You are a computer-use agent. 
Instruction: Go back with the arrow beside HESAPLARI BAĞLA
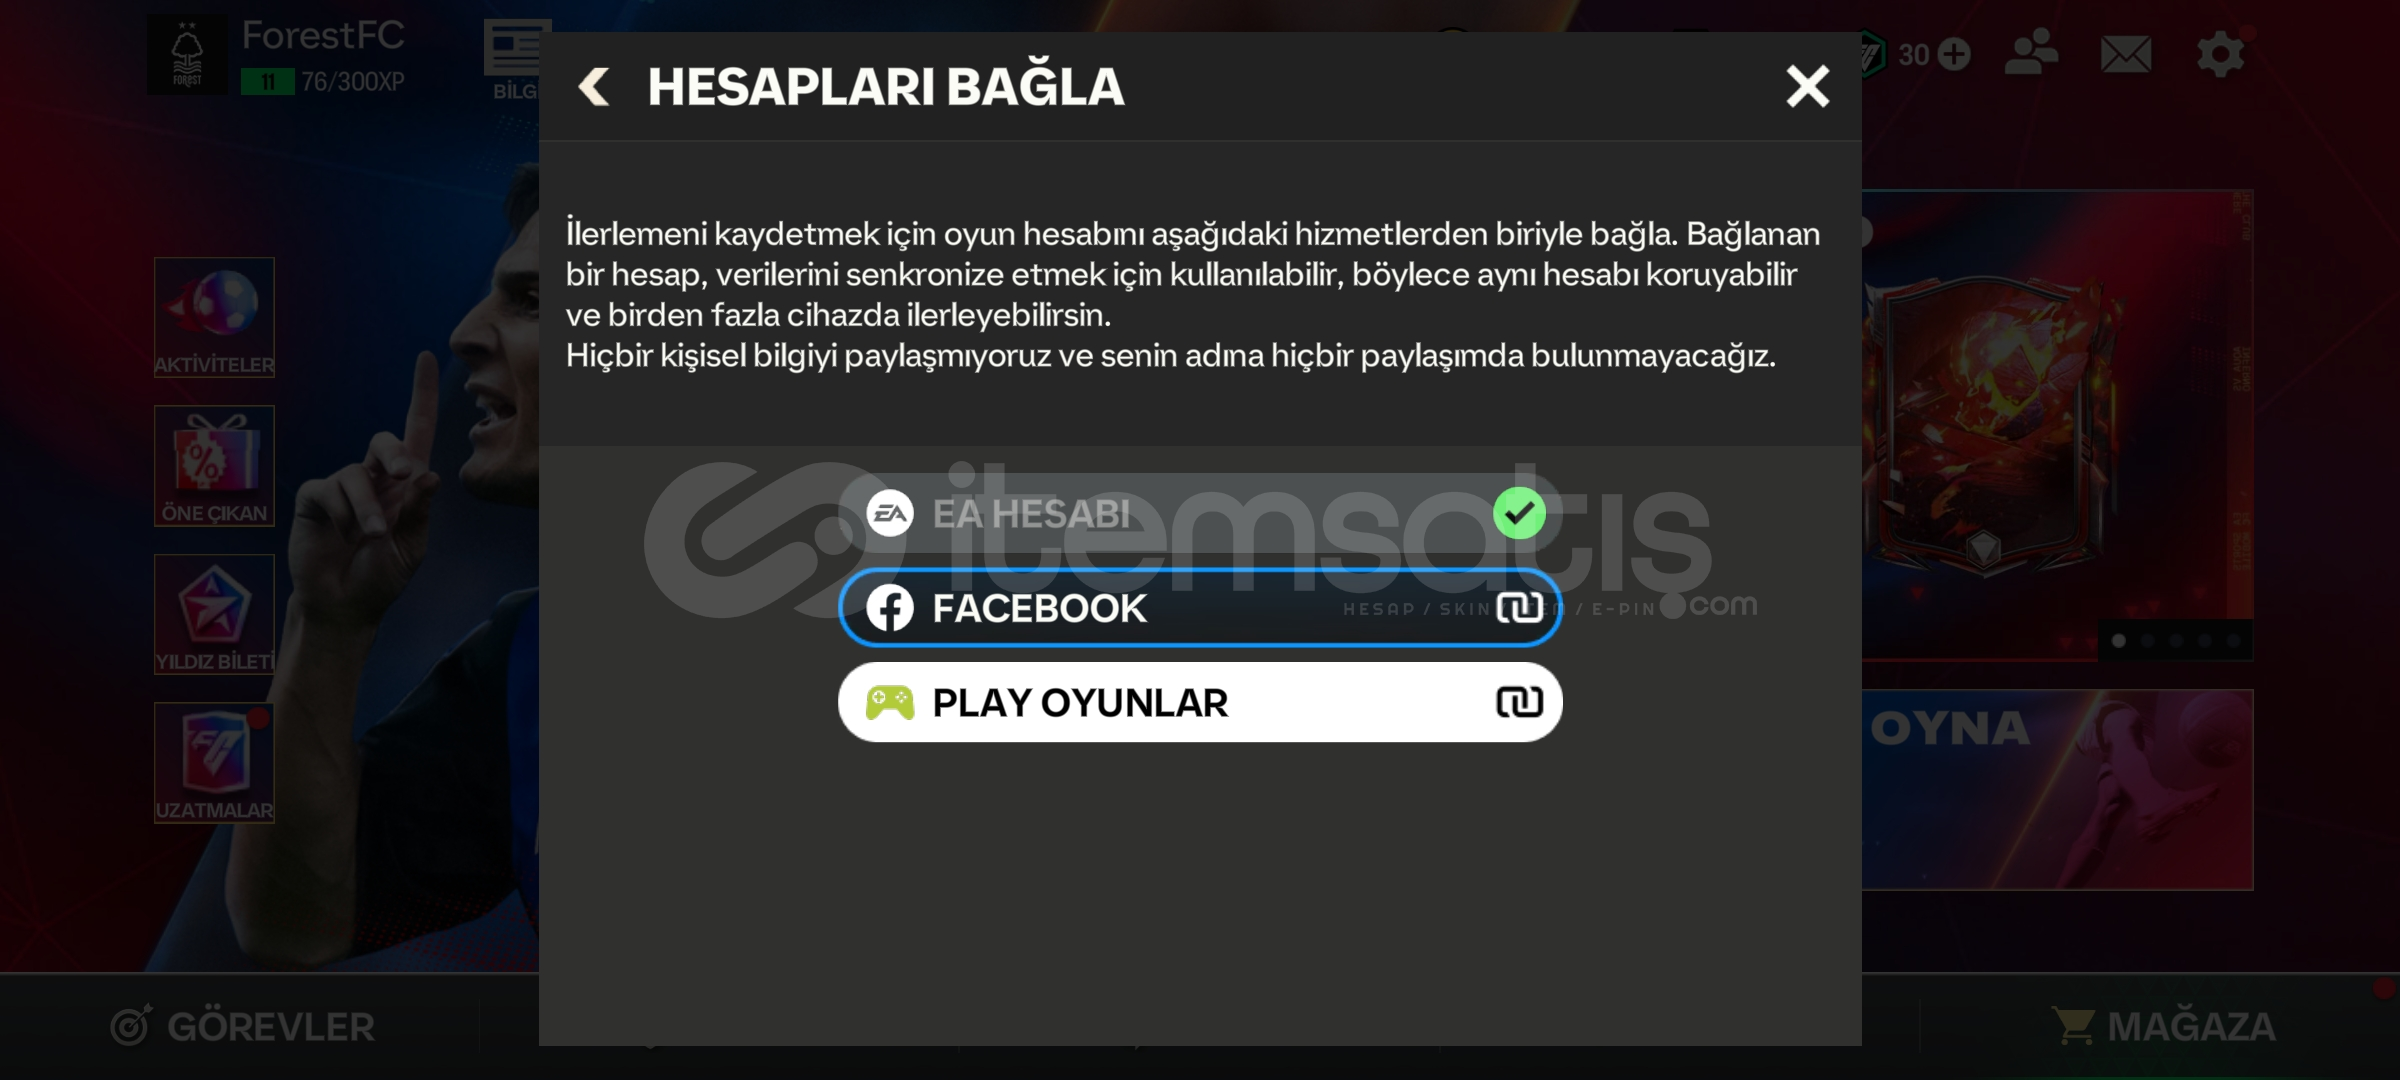(595, 87)
